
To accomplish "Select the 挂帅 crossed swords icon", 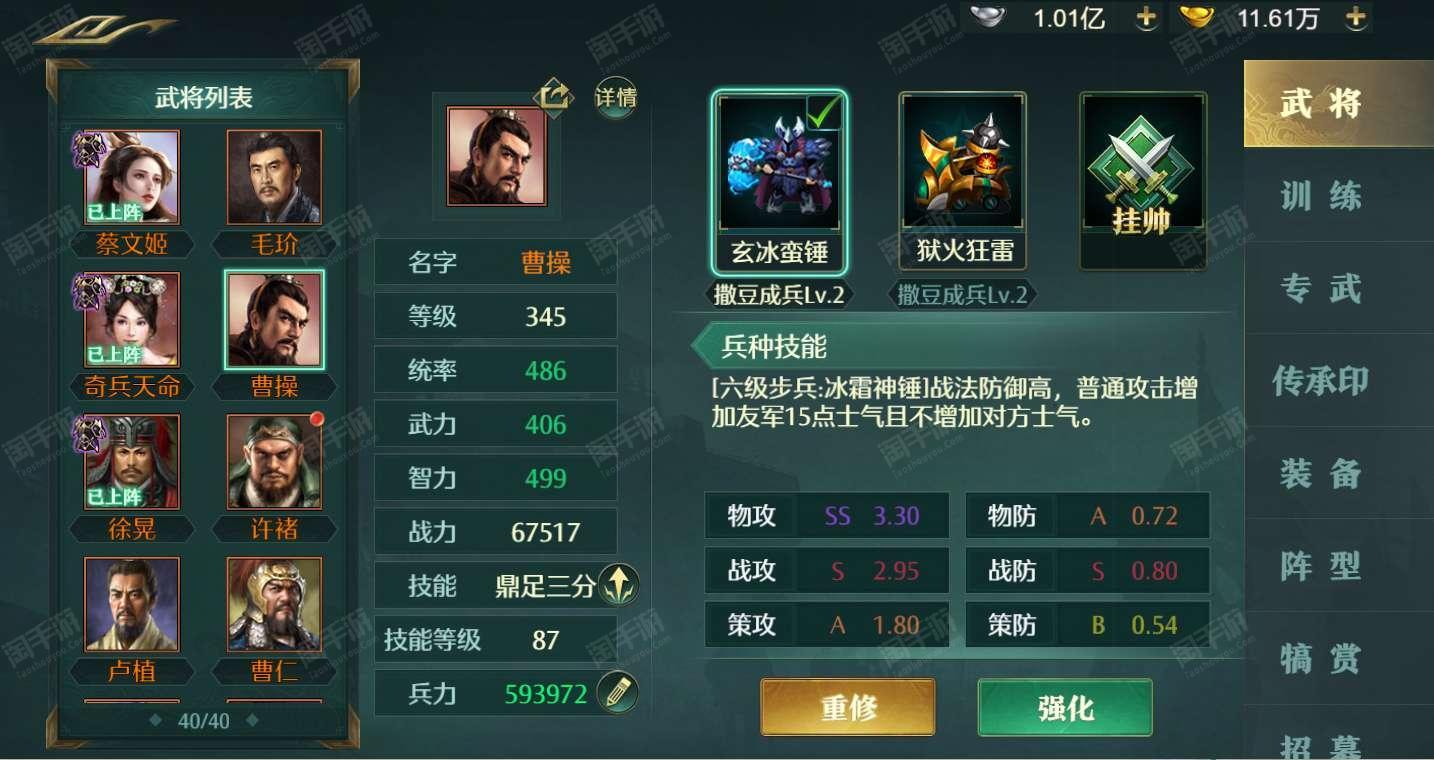I will (1141, 180).
